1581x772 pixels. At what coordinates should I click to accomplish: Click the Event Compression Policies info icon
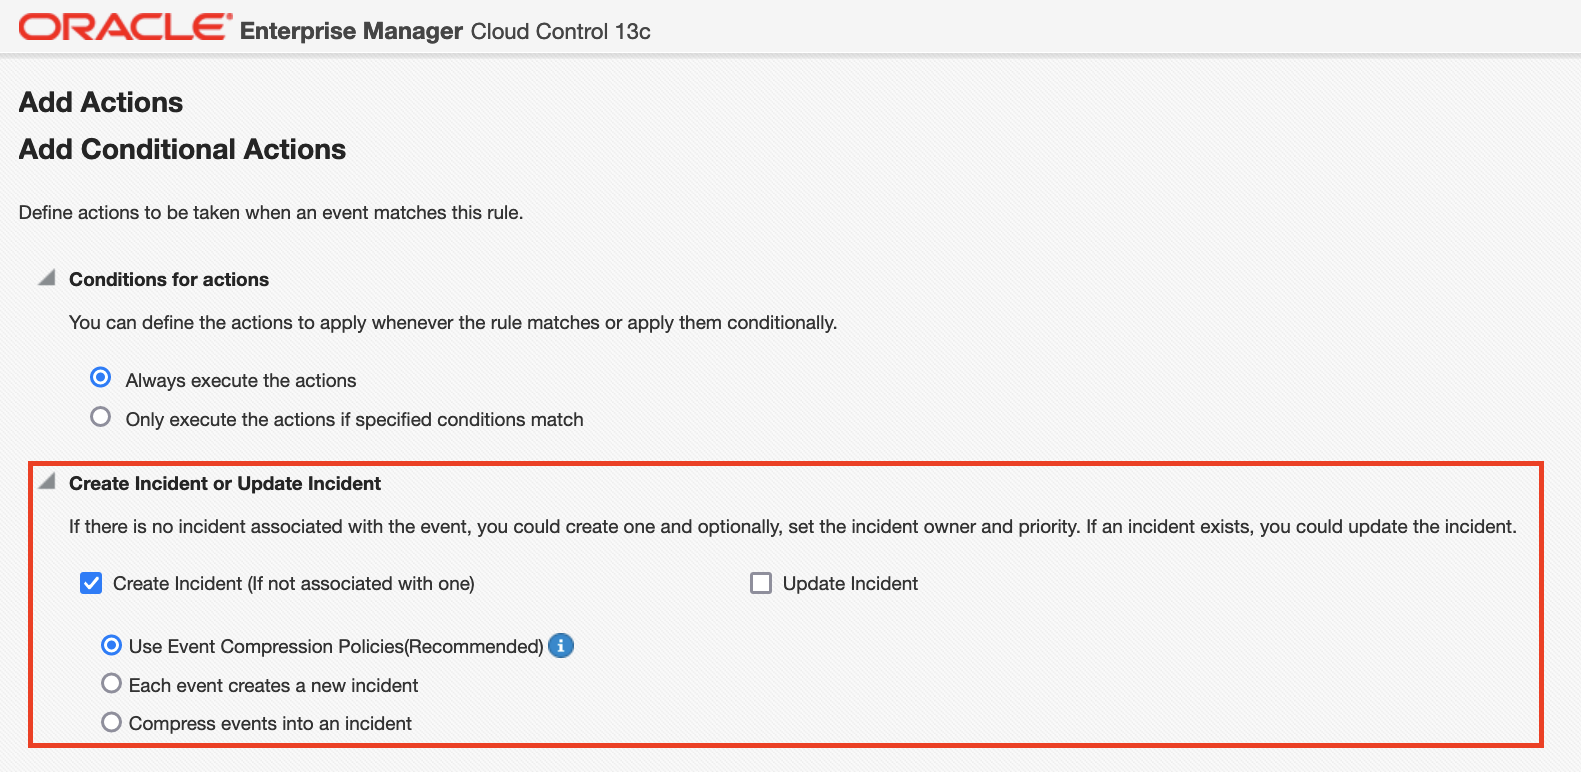click(561, 646)
